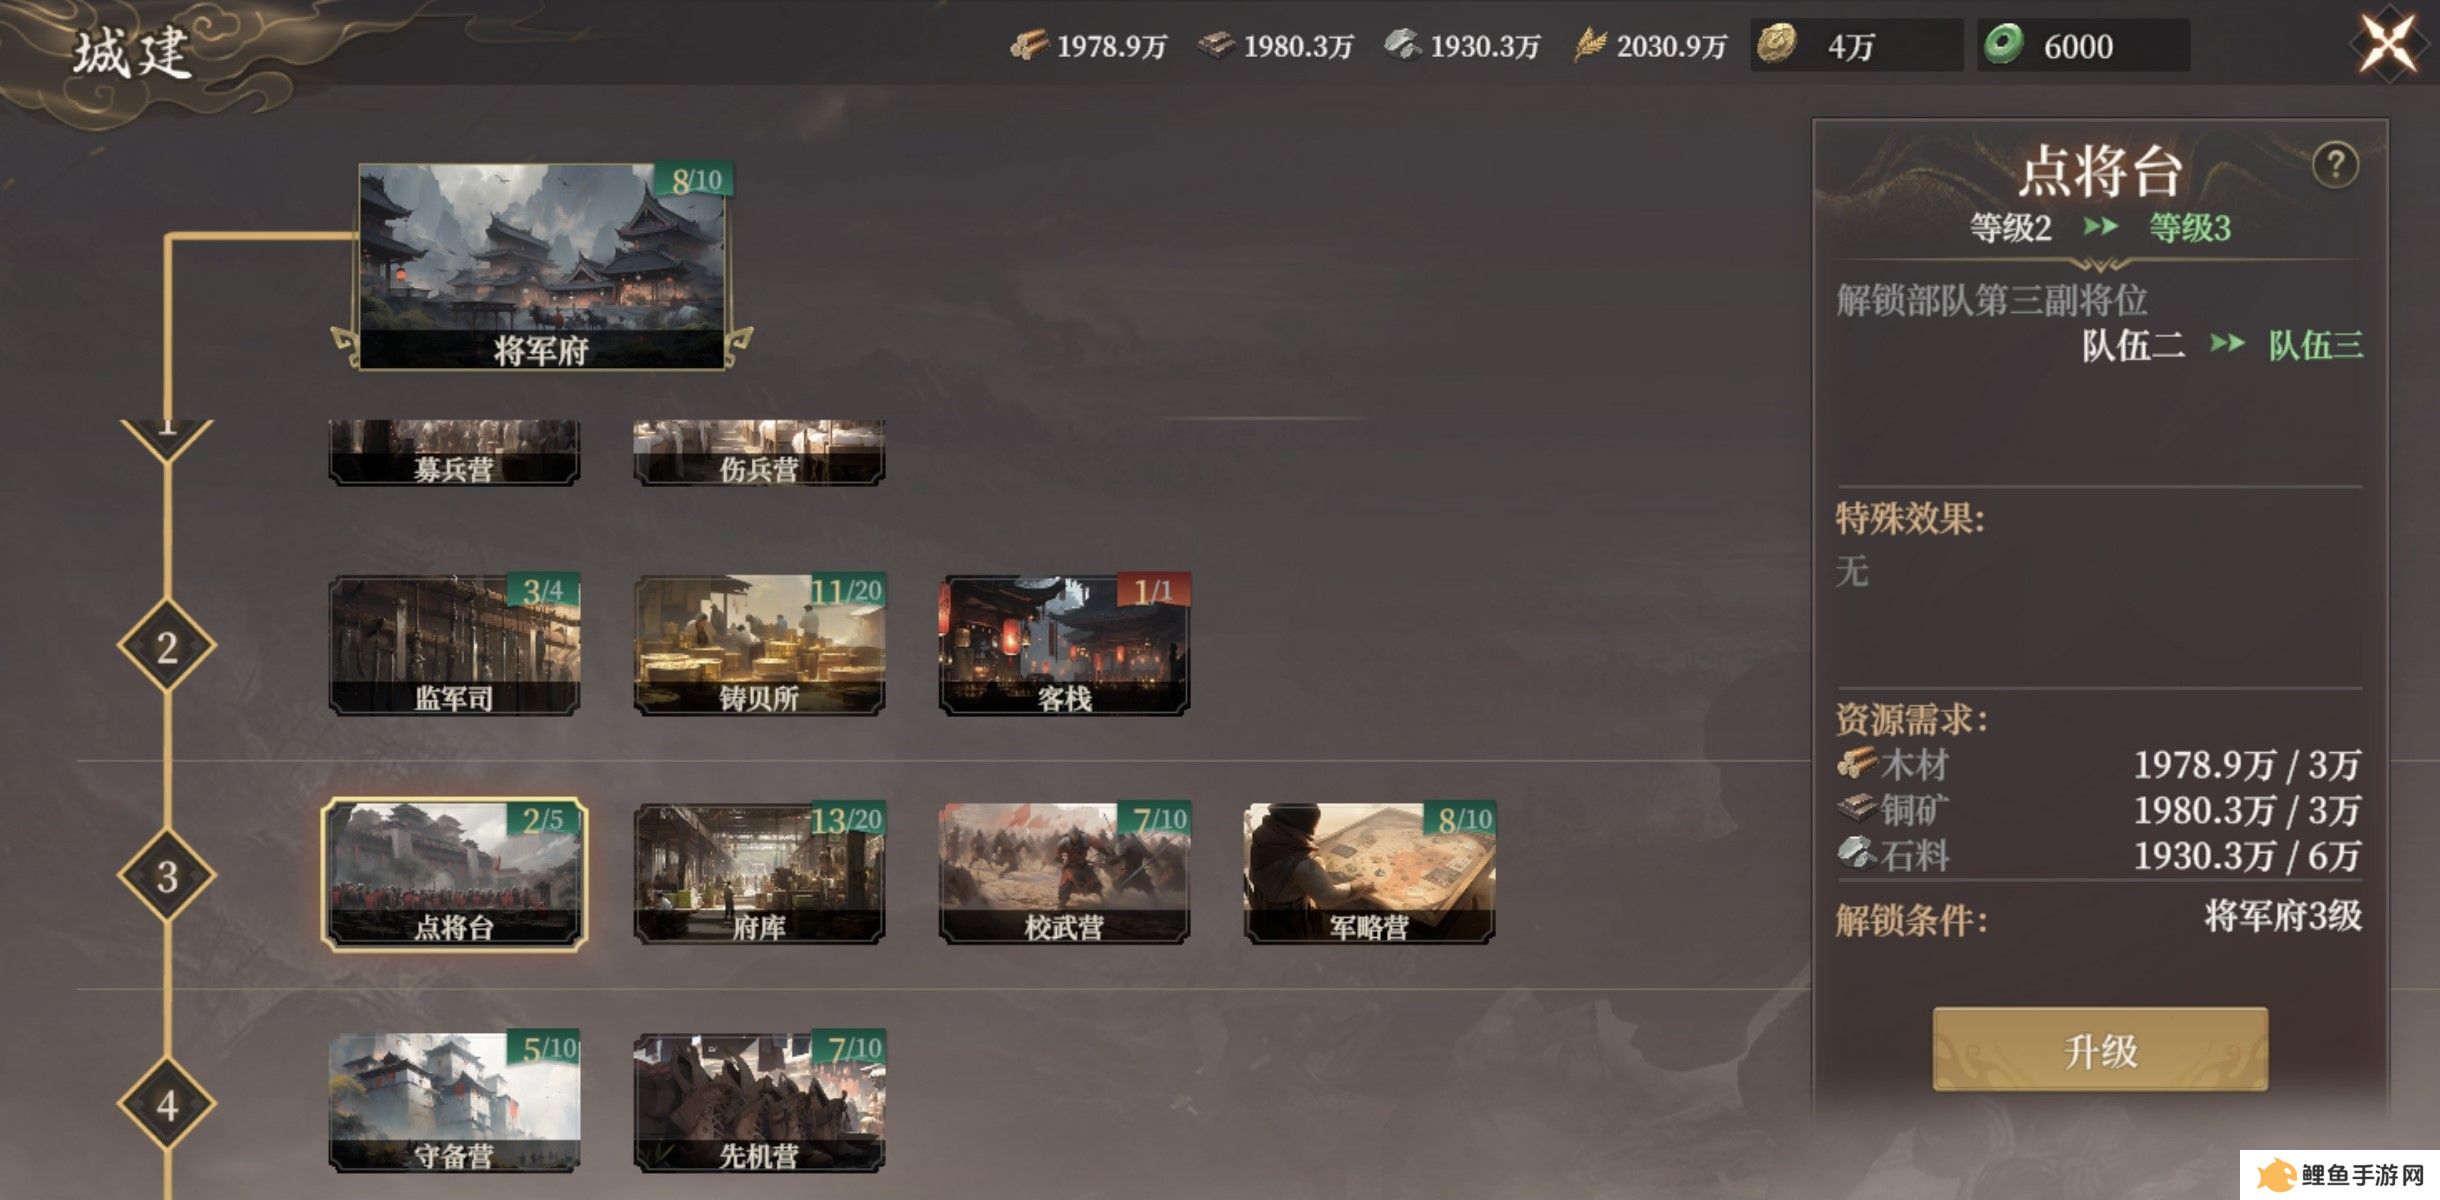The image size is (2440, 1200).
Task: Click the stone resource icon in top bar
Action: point(1403,45)
